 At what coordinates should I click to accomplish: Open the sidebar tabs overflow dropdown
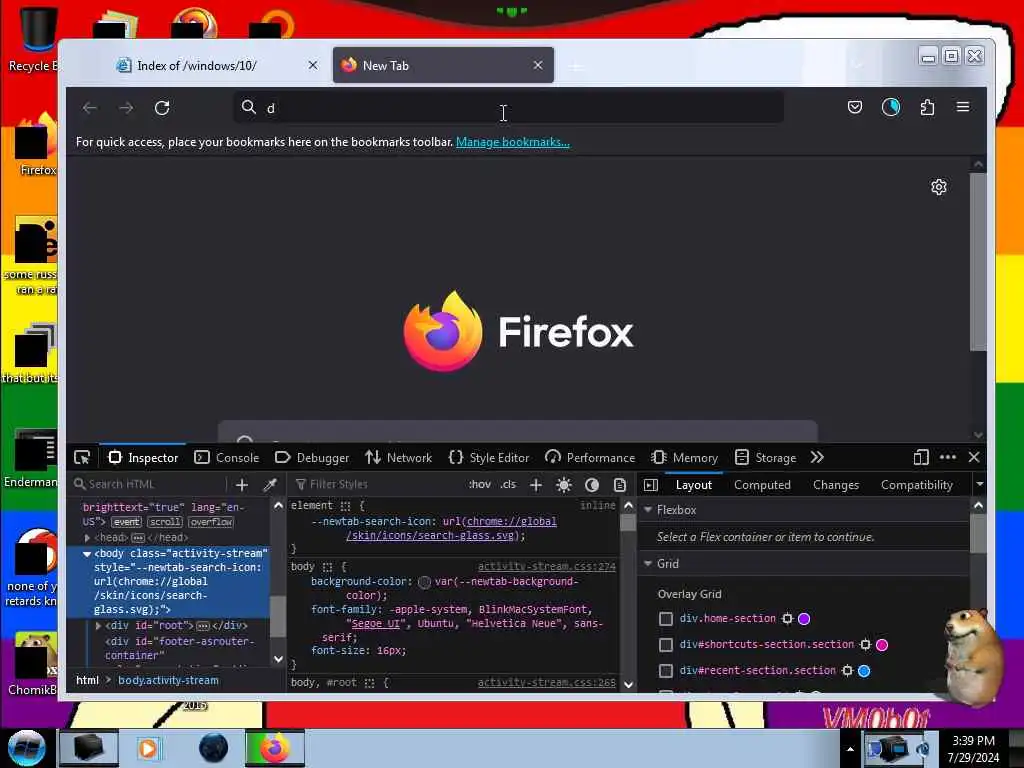(x=979, y=485)
